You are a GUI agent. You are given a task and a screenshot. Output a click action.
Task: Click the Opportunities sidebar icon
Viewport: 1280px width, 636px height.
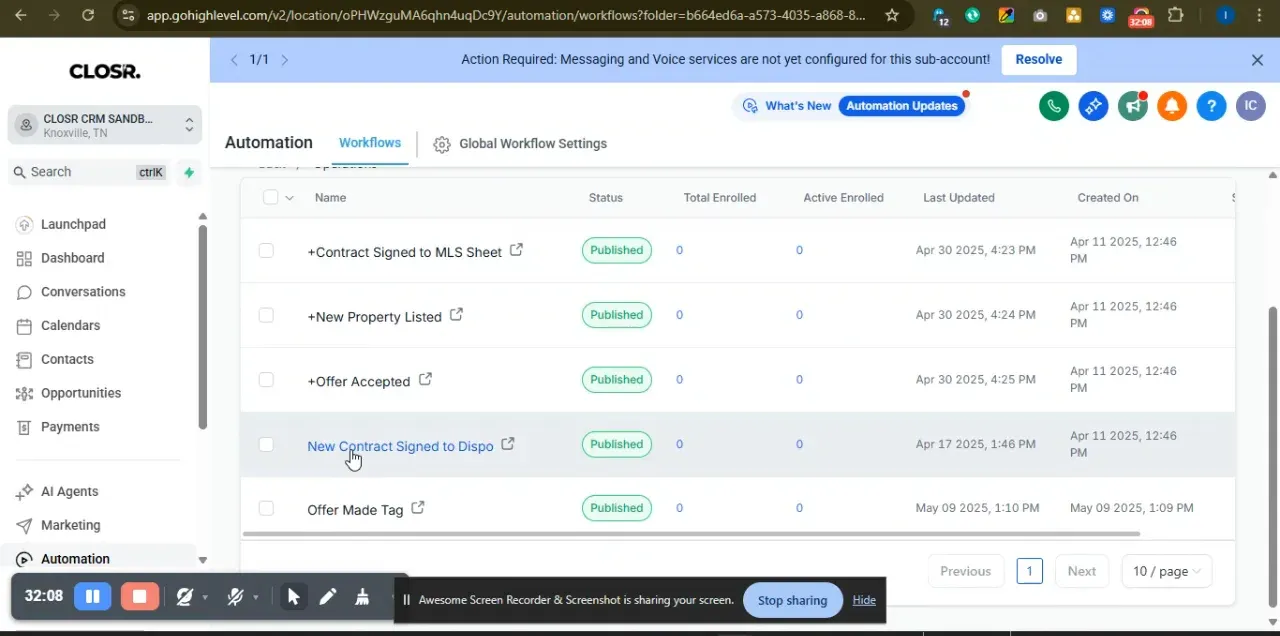pyautogui.click(x=24, y=393)
